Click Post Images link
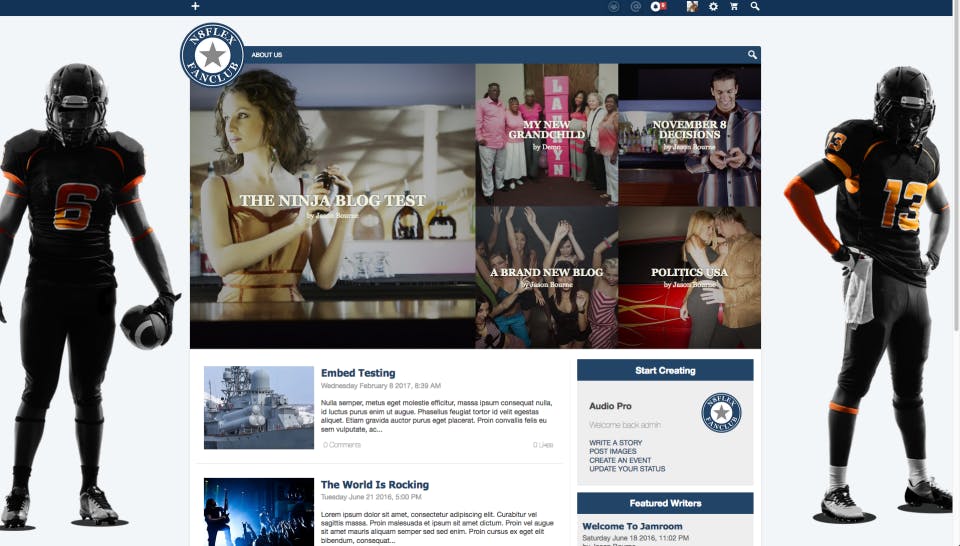The image size is (960, 546). (x=612, y=451)
